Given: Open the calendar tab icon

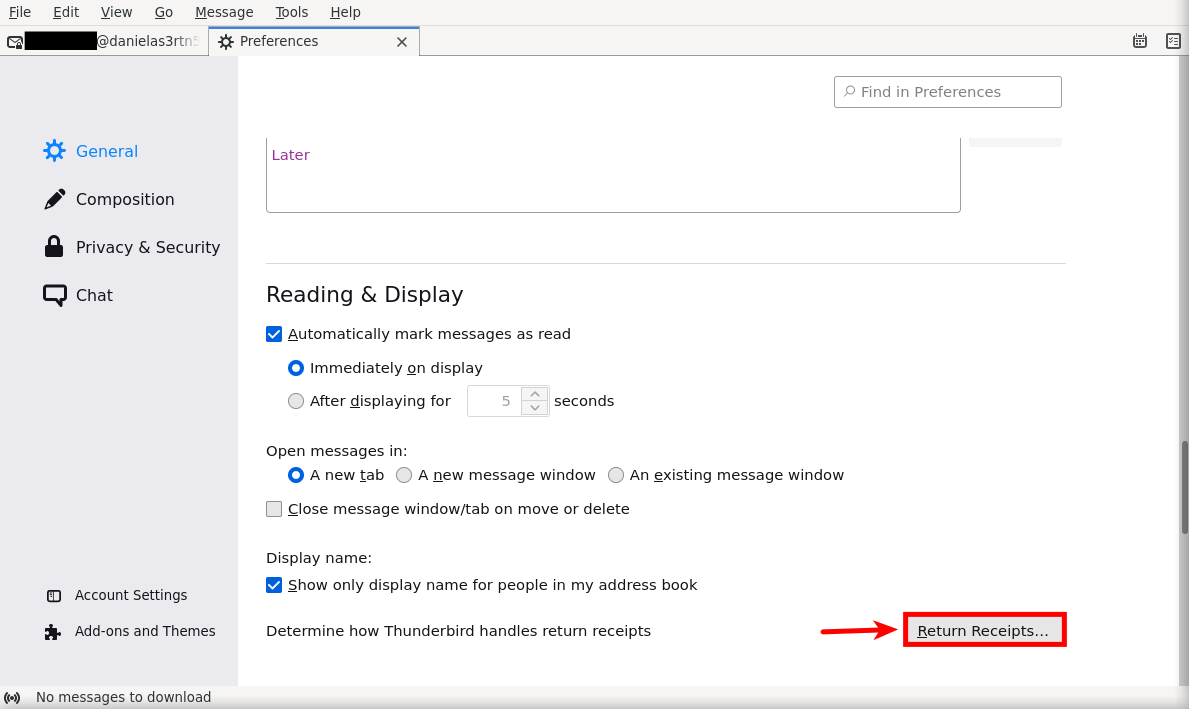Looking at the screenshot, I should pos(1139,41).
